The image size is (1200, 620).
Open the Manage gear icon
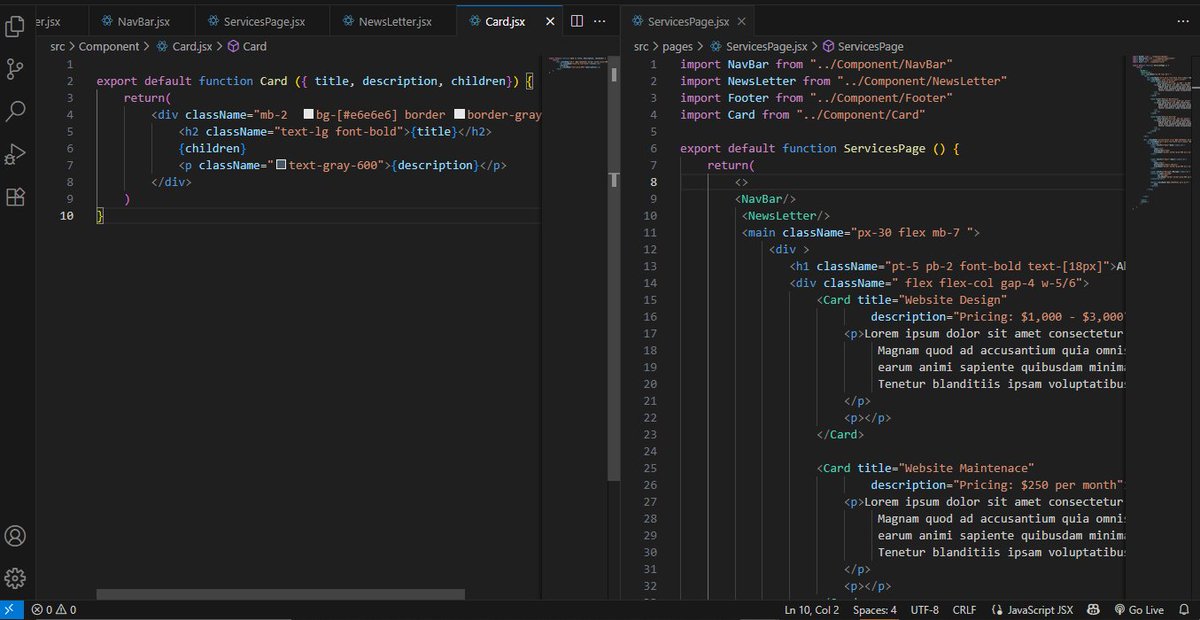15,578
